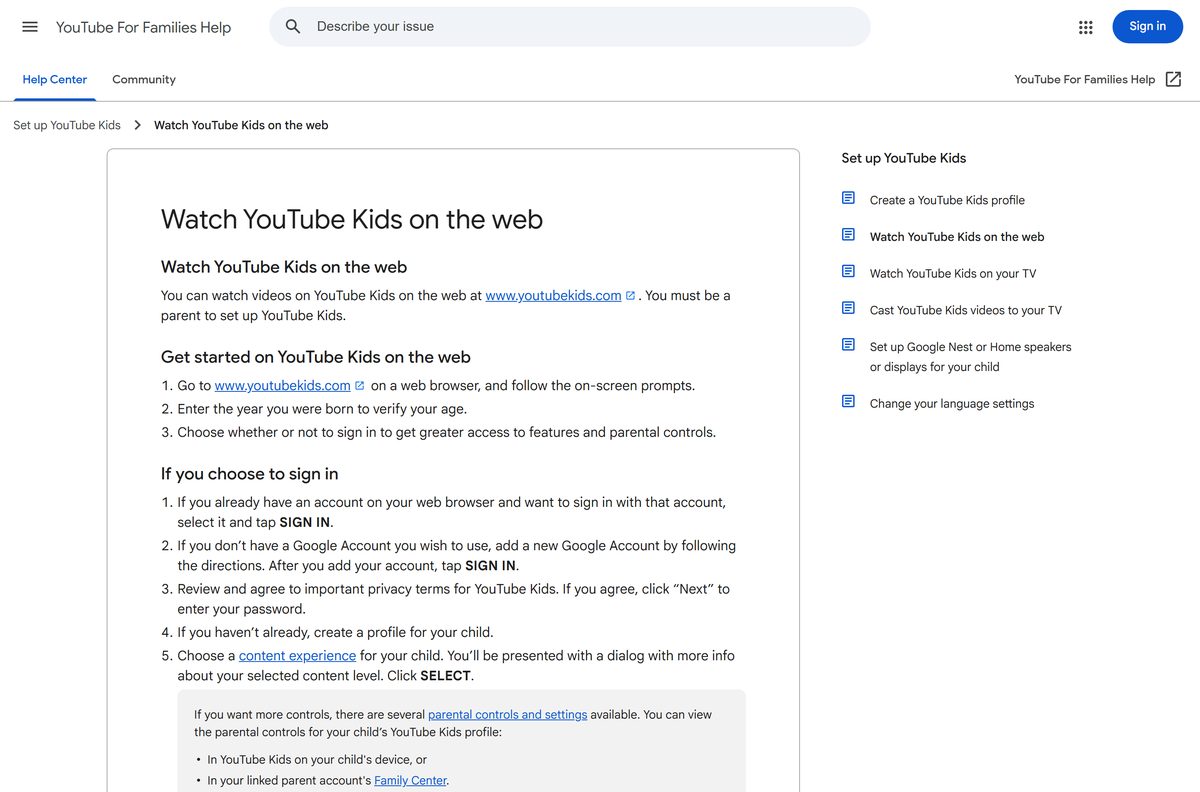Open the Family Center link
This screenshot has height=792, width=1200.
[410, 781]
